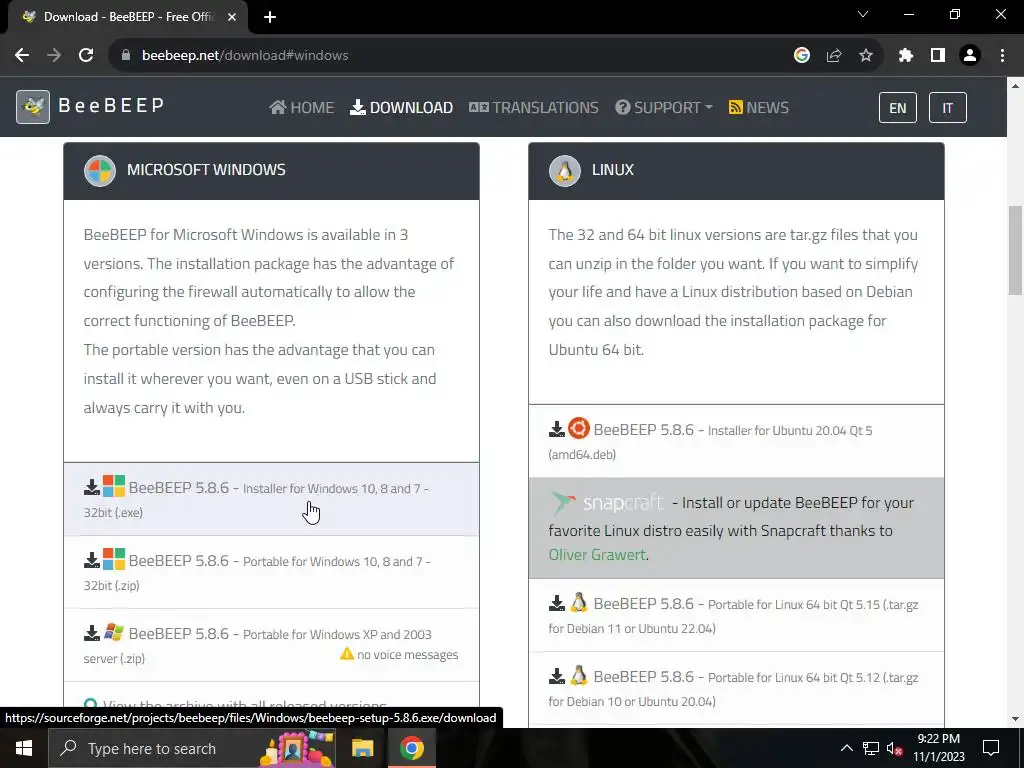Click the Google icon in address bar
1024x768 pixels.
tap(801, 56)
